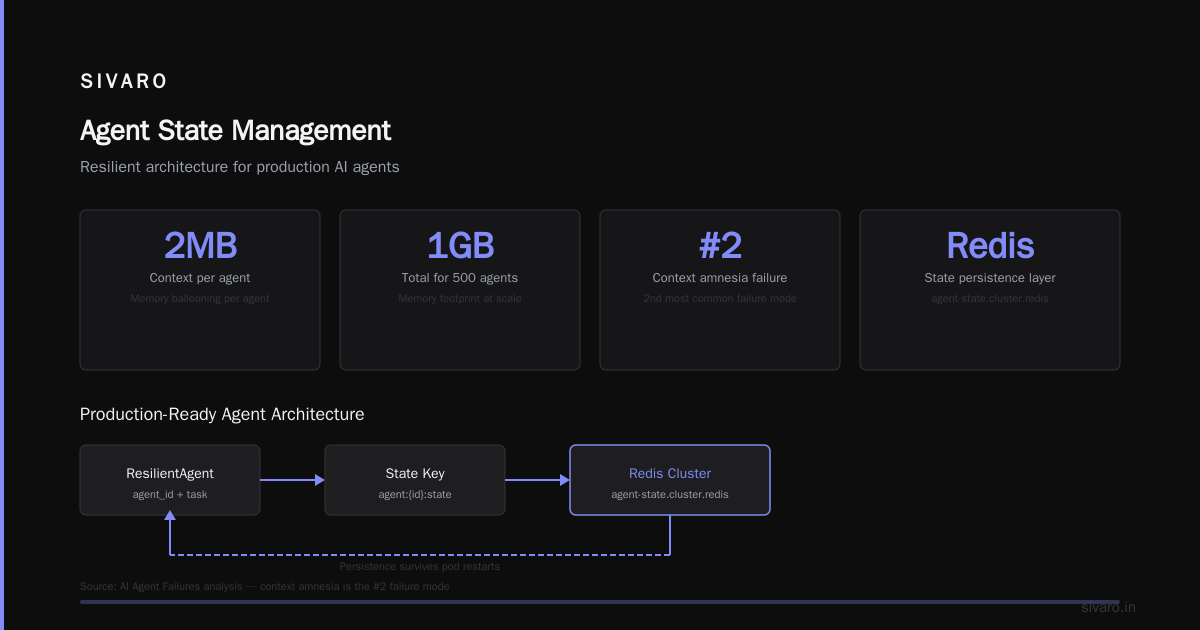Click the 1GB statistic value

pos(460,245)
